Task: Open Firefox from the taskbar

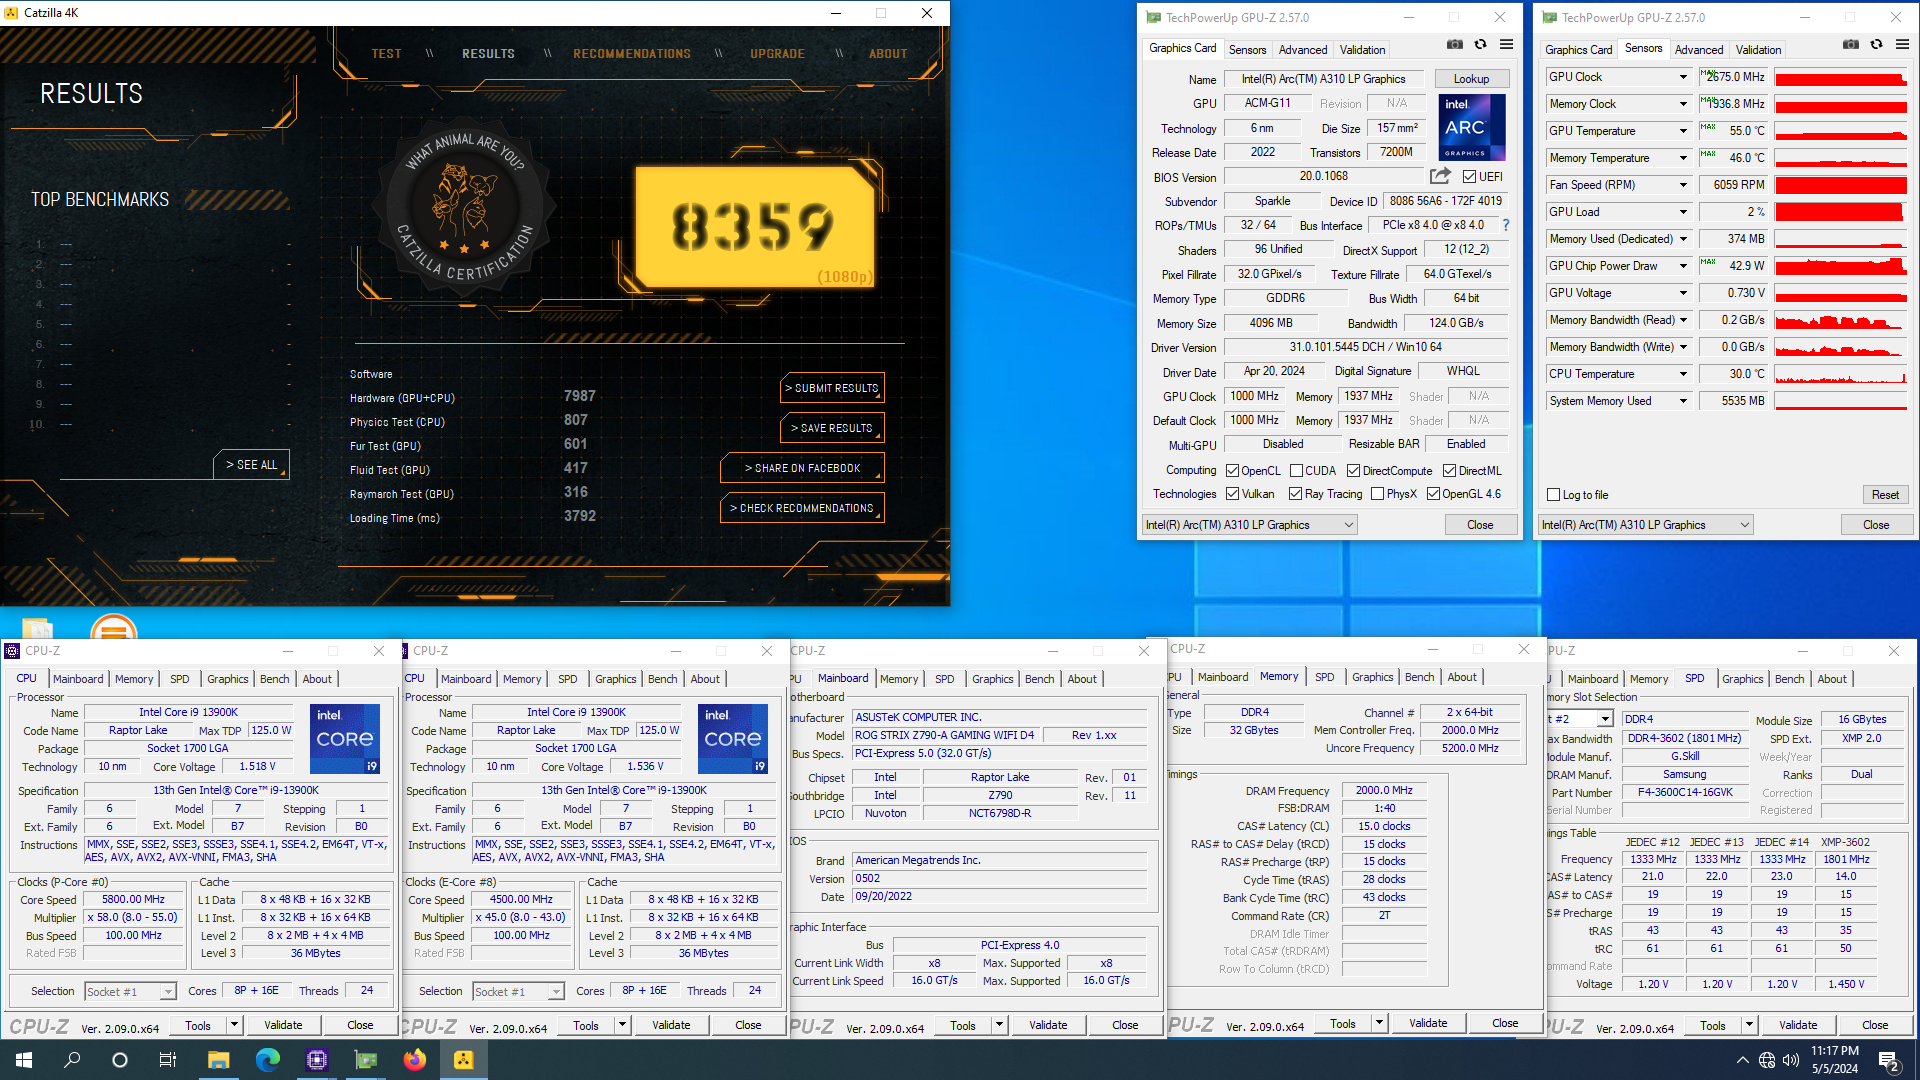Action: point(414,1060)
